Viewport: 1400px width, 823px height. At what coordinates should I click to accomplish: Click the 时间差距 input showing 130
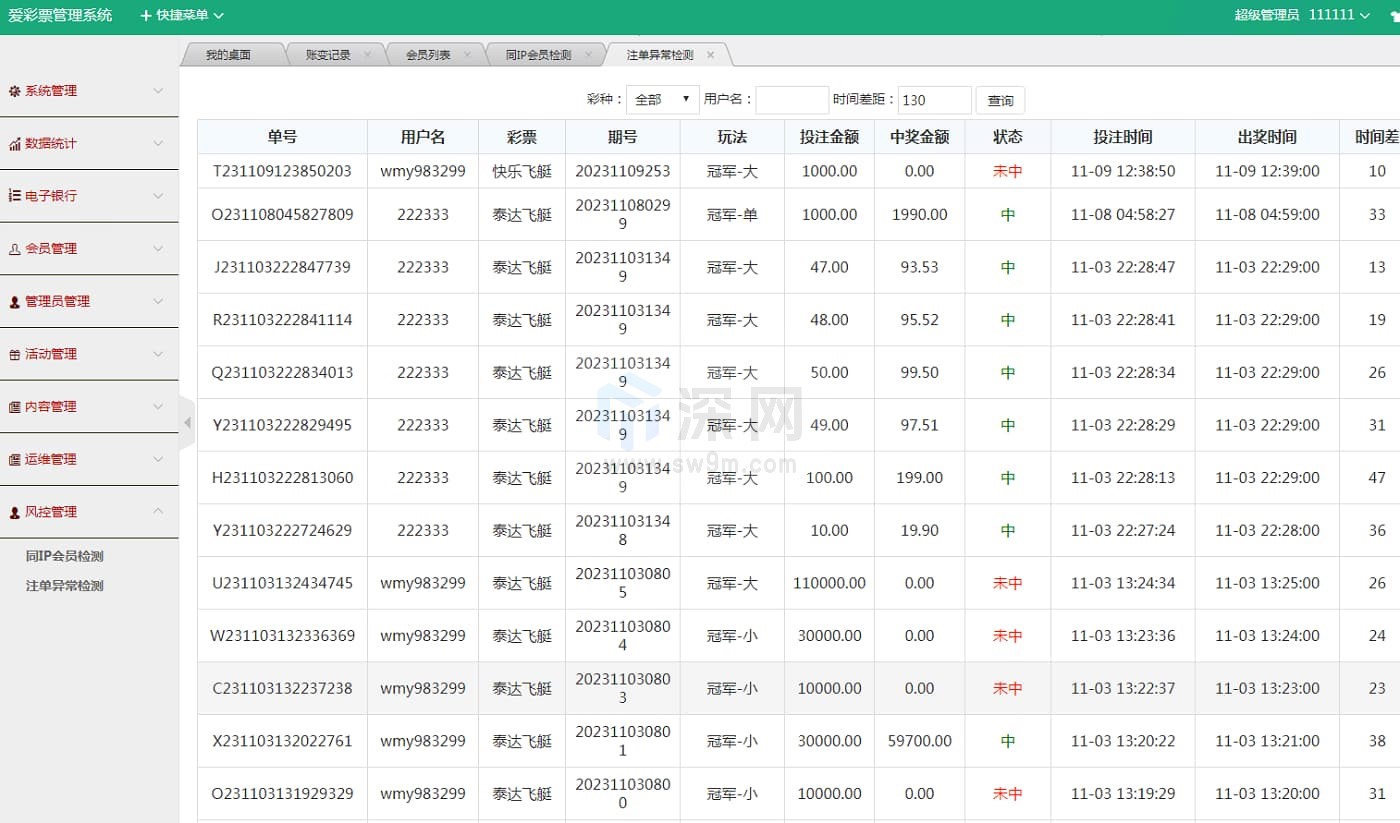point(934,100)
